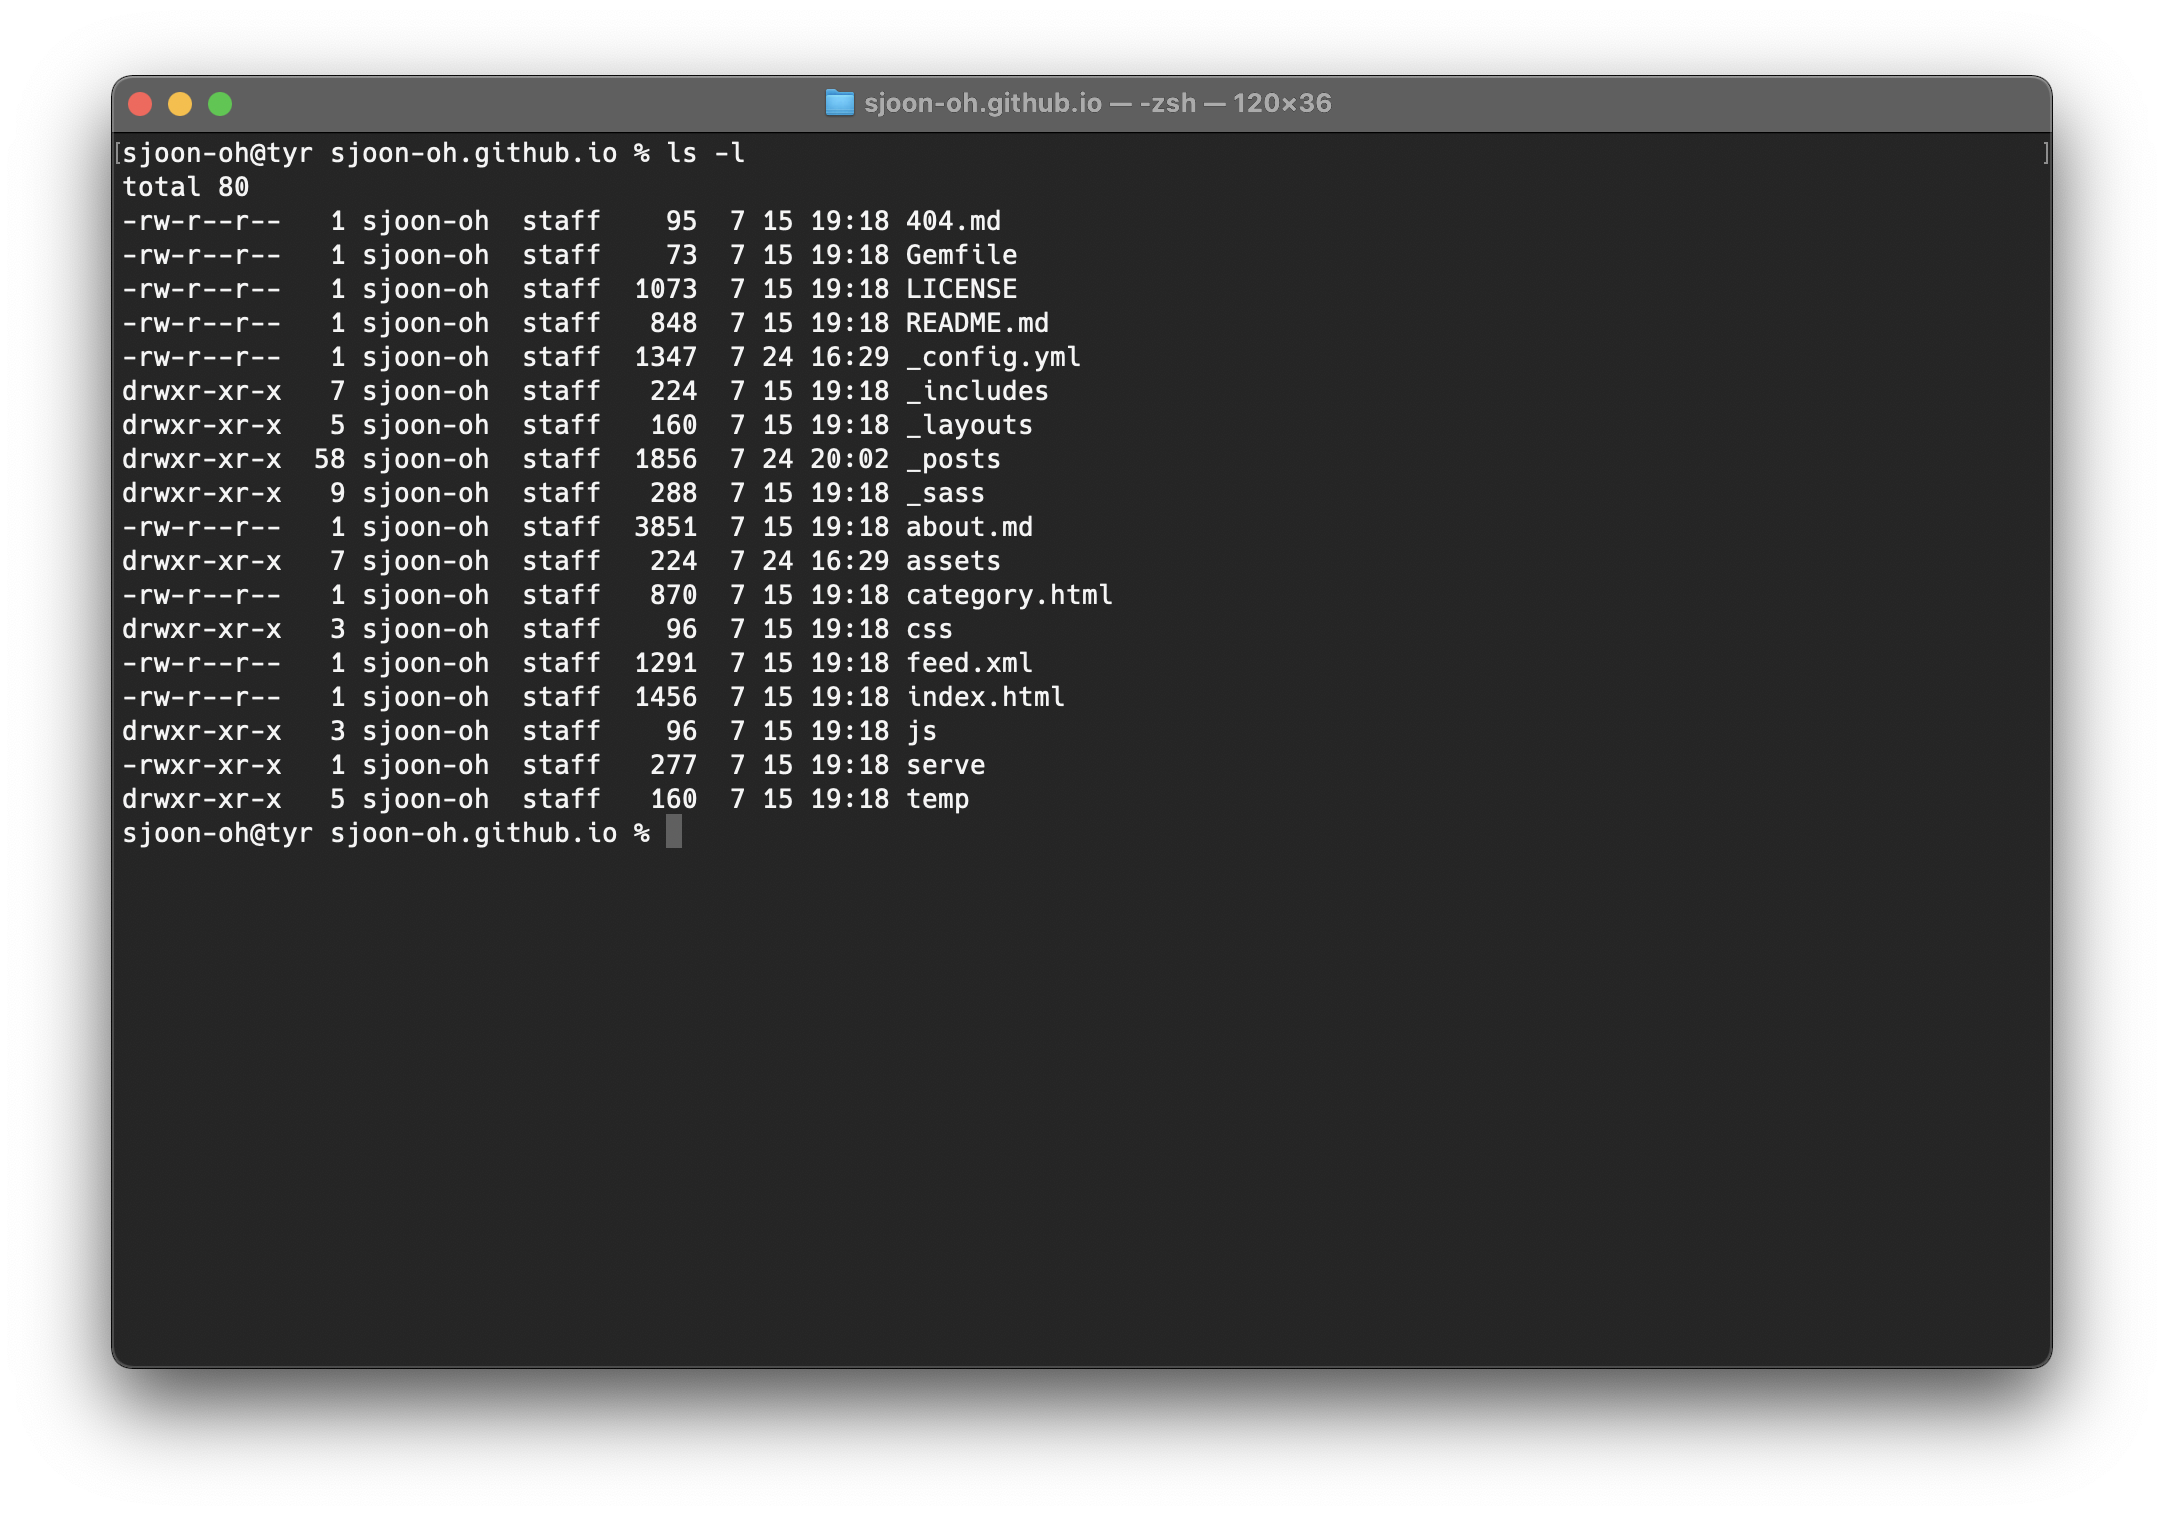Click the directory name _sass
2164x1516 pixels.
[x=945, y=493]
